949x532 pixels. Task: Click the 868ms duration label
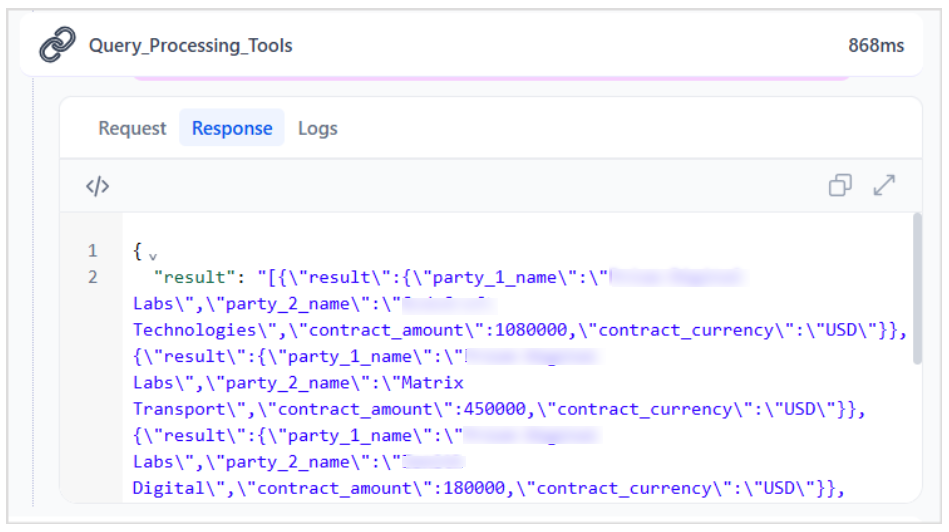click(x=876, y=45)
